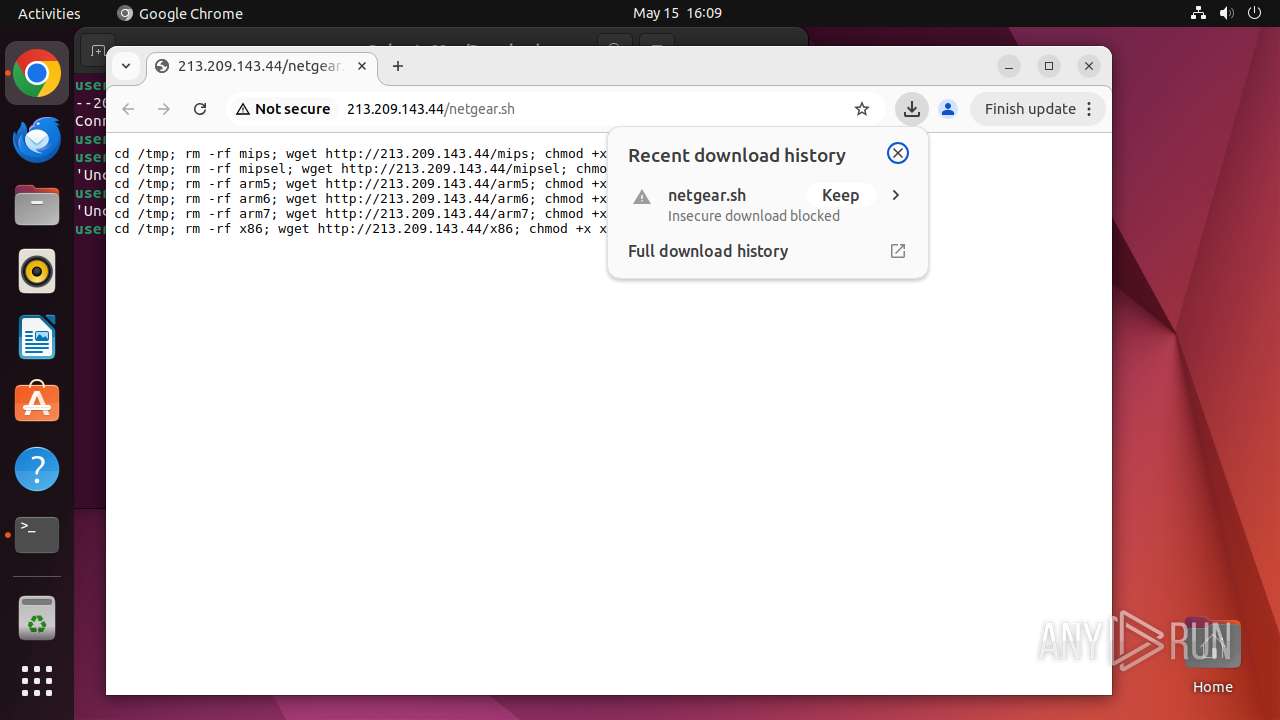
Task: Click the netgear.sh file name
Action: 707,195
